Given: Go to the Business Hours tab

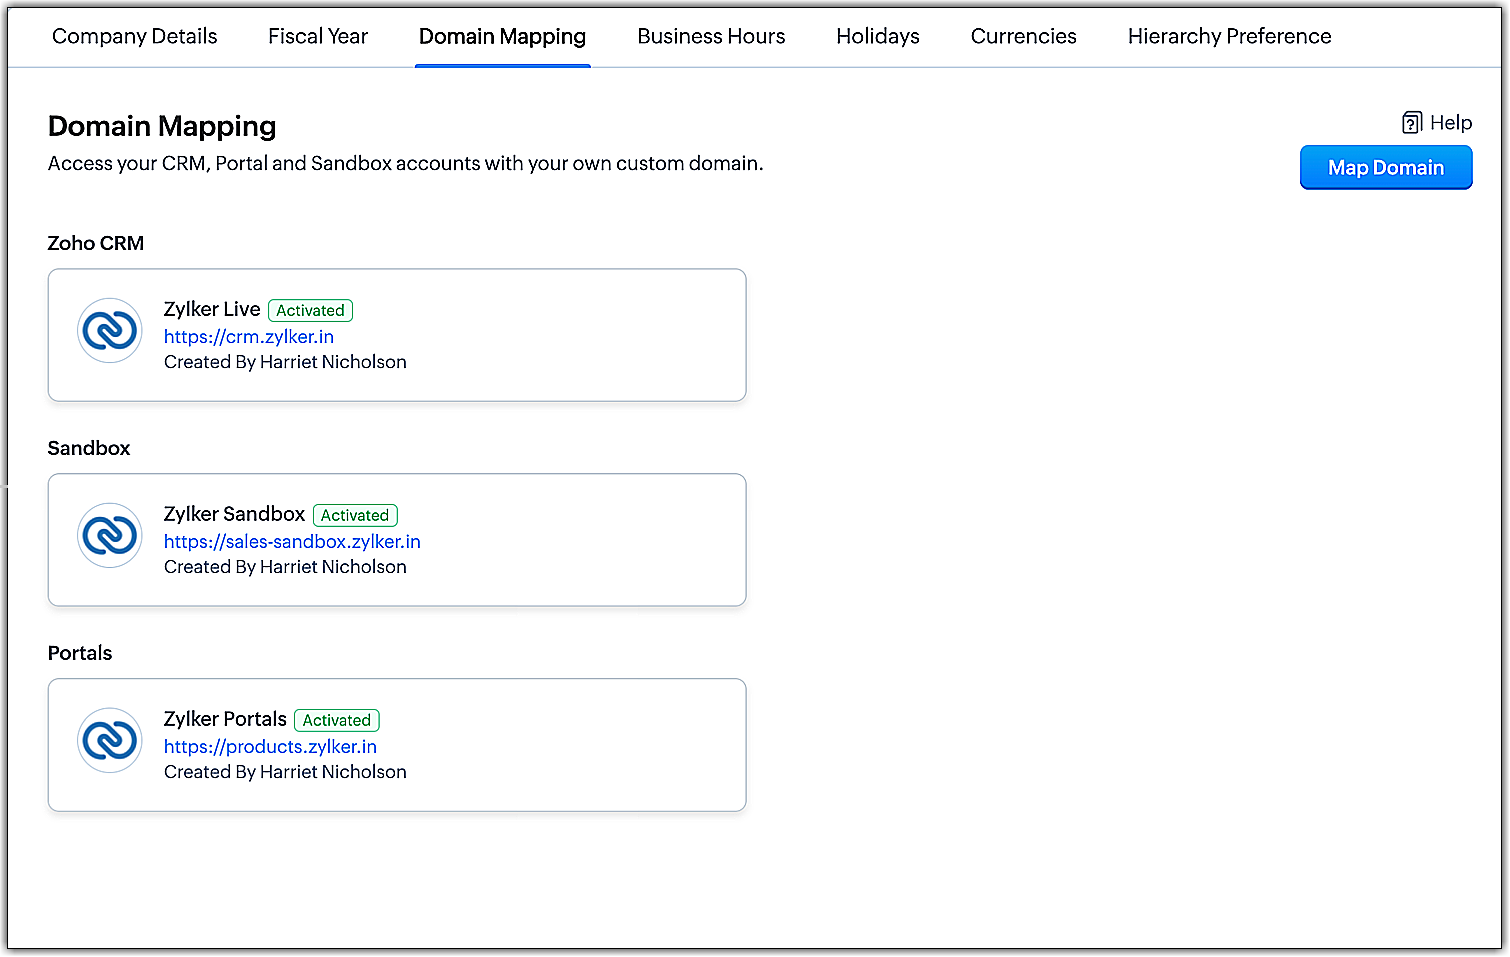Looking at the screenshot, I should point(711,37).
